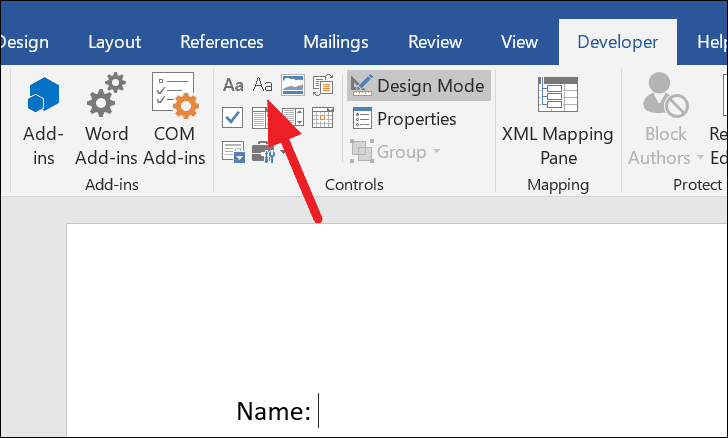Open the Design tab
This screenshot has height=438, width=728.
click(24, 42)
